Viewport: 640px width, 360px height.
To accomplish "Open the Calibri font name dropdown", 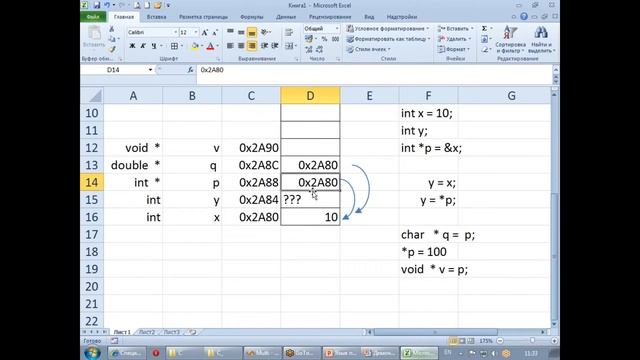I will (x=176, y=32).
